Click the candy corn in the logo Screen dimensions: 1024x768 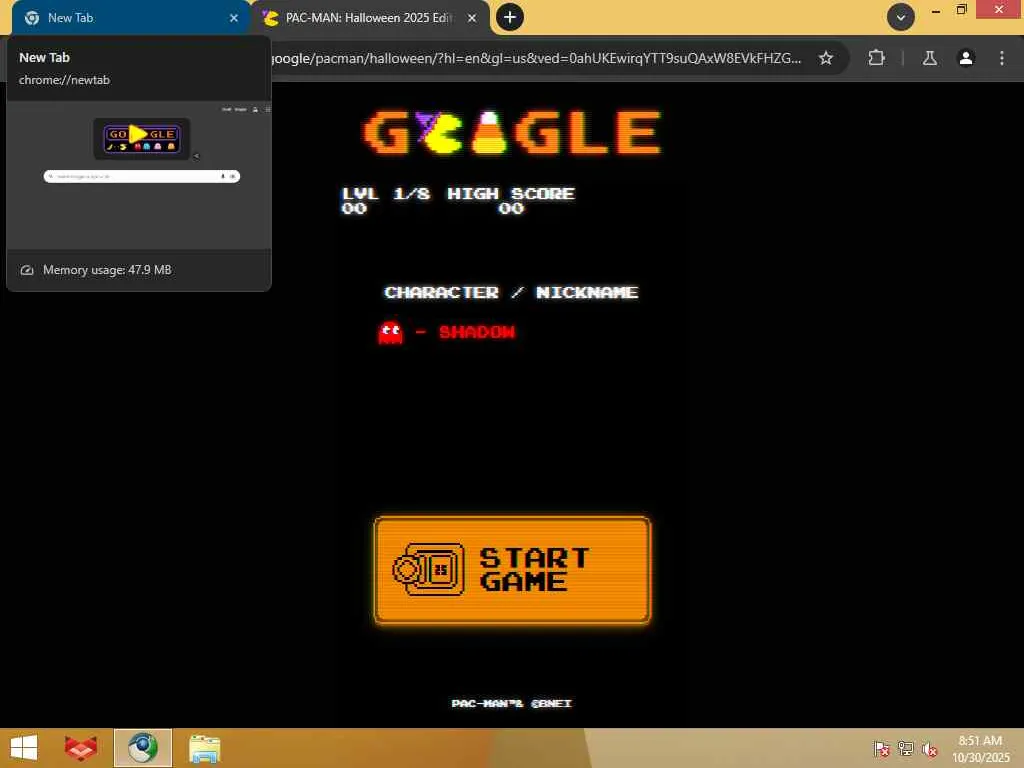click(489, 133)
